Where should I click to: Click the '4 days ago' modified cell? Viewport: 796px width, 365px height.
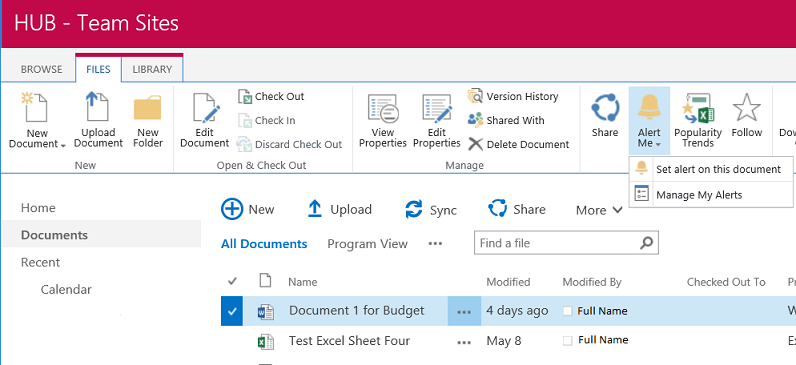(x=517, y=310)
